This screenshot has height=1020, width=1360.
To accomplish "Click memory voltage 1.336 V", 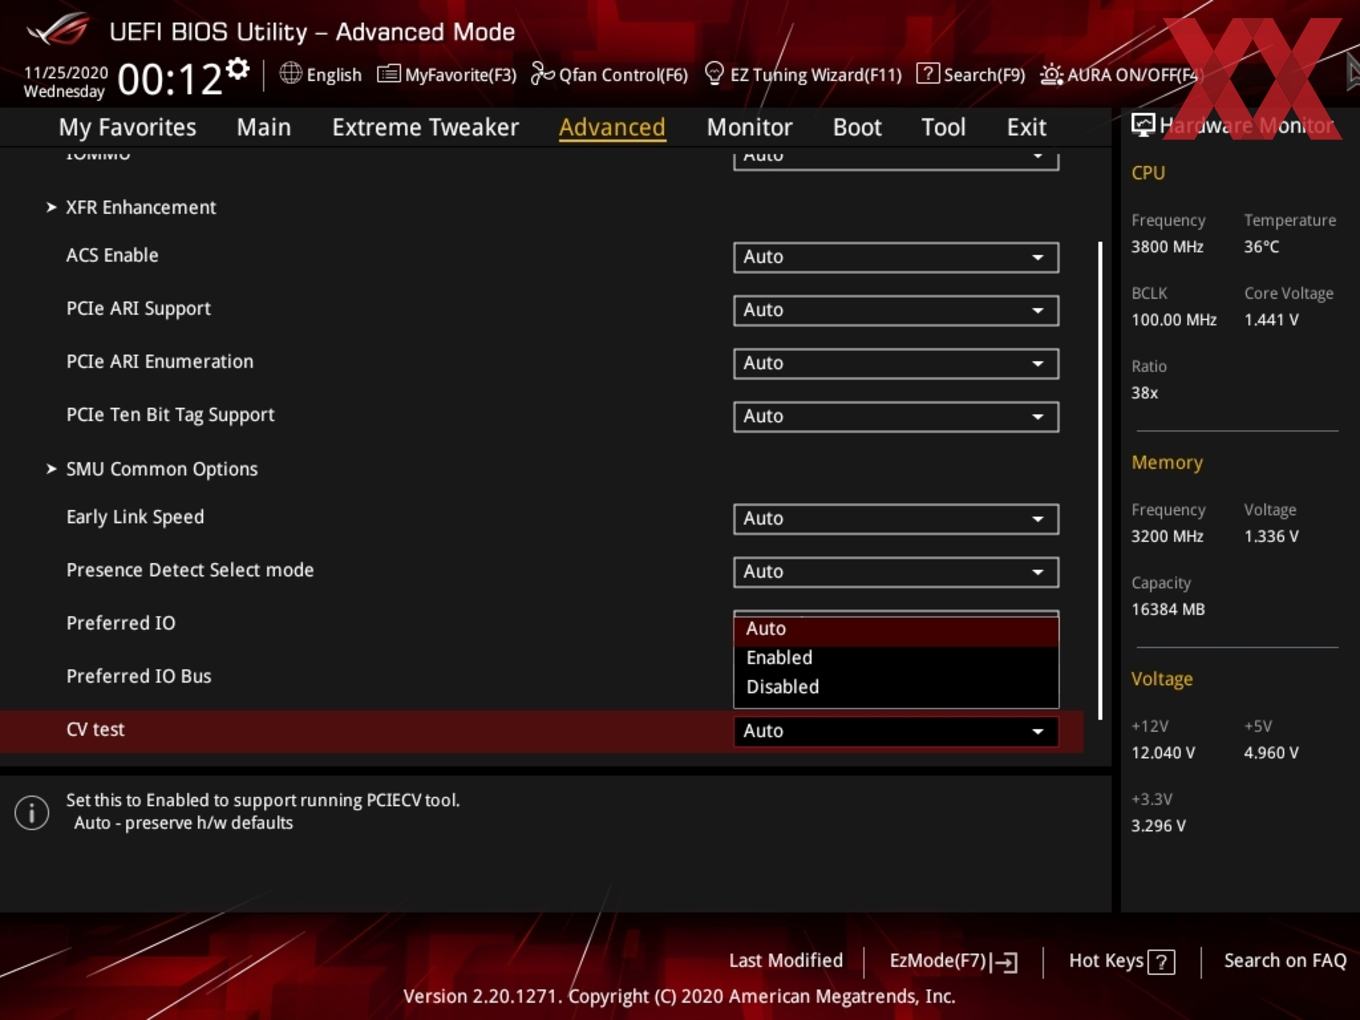I will tap(1271, 537).
